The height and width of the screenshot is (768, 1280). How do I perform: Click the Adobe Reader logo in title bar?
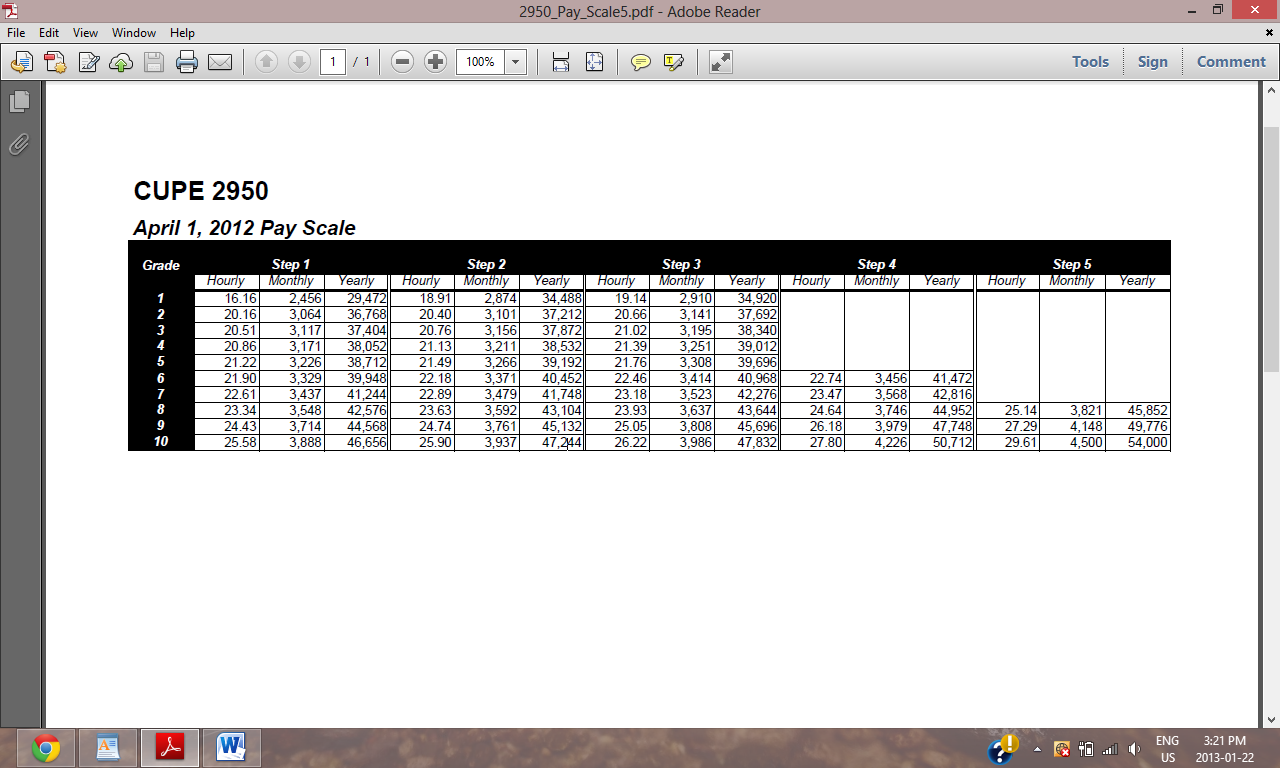(10, 11)
